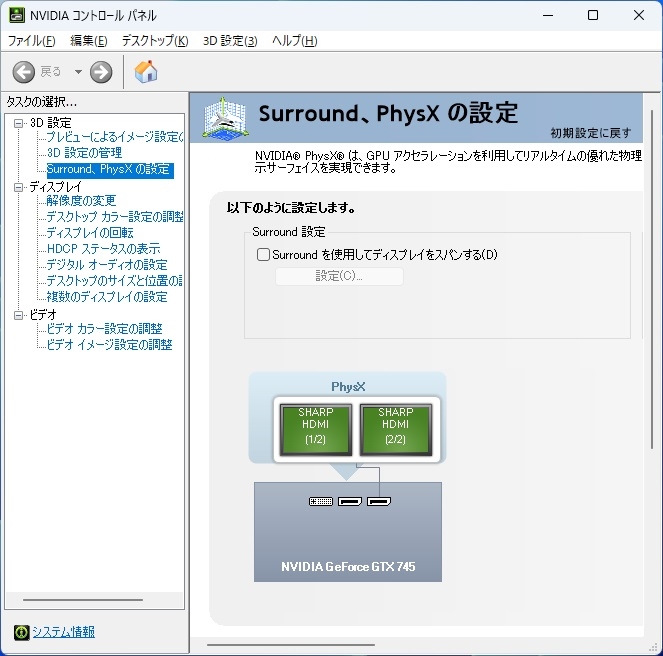Collapse the ディスプレイ tree node
The height and width of the screenshot is (656, 663).
[x=18, y=187]
